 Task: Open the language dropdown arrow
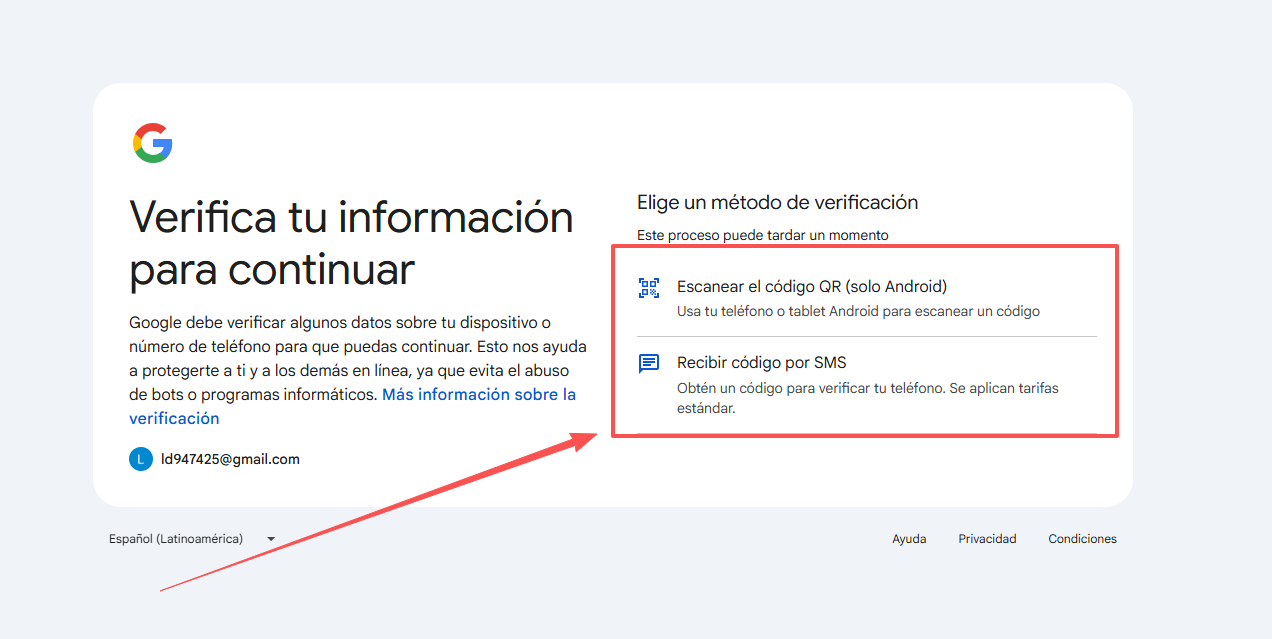tap(271, 539)
